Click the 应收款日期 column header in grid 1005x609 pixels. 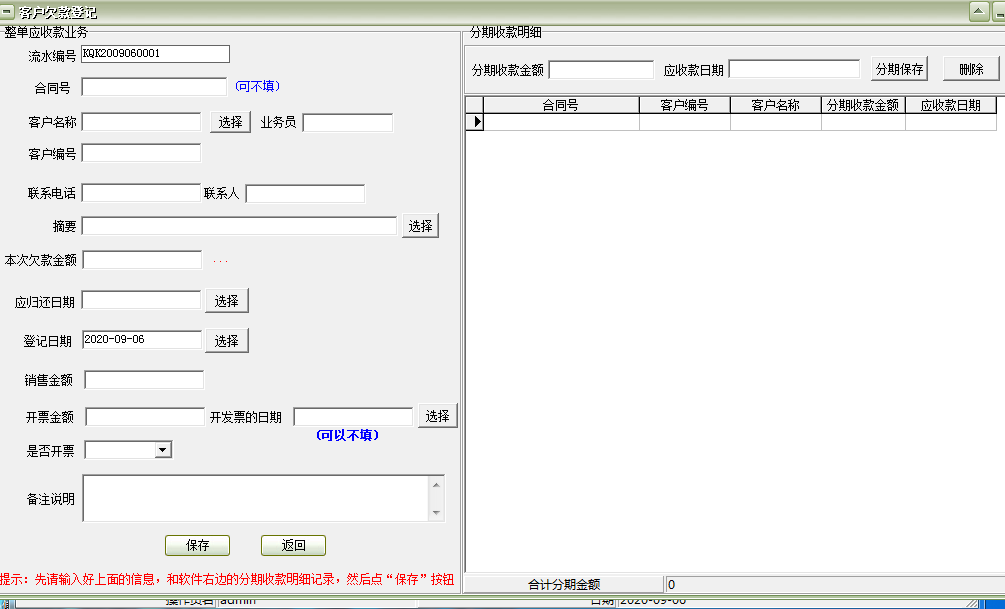click(951, 105)
